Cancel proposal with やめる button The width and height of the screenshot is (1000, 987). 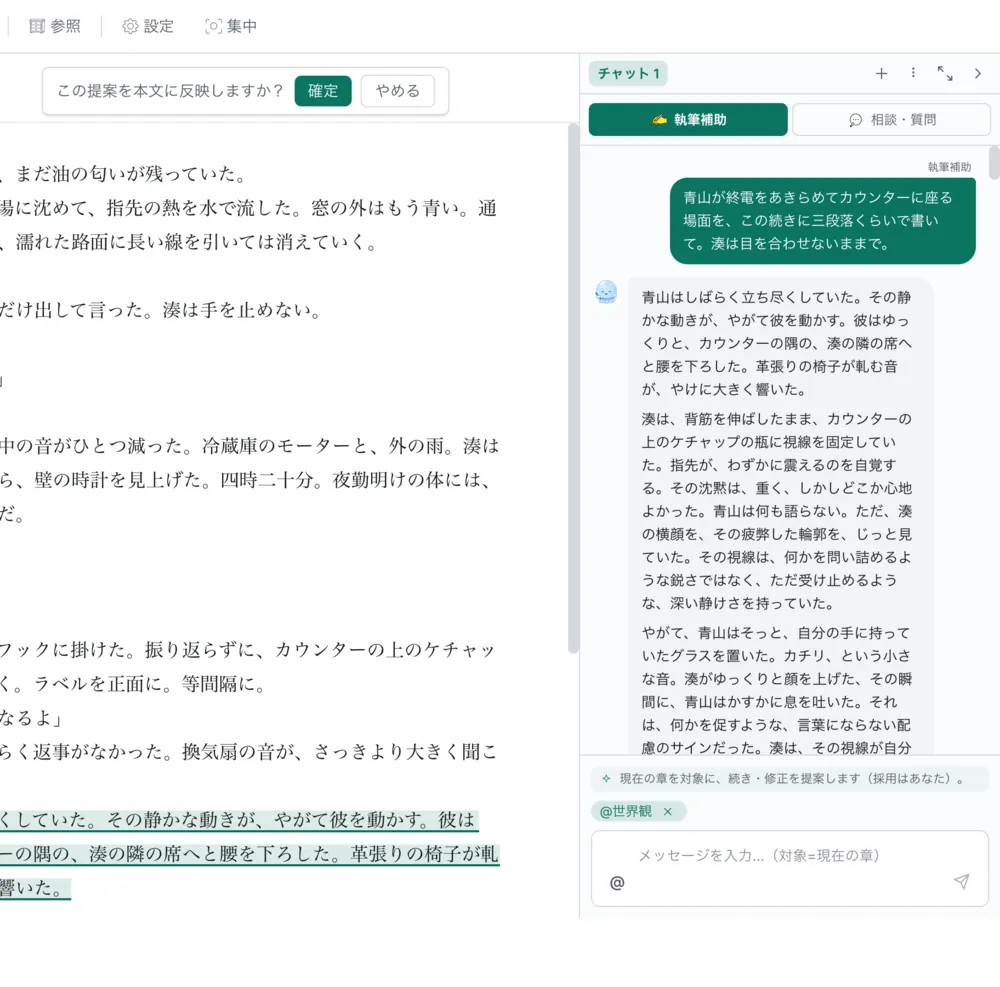point(398,91)
